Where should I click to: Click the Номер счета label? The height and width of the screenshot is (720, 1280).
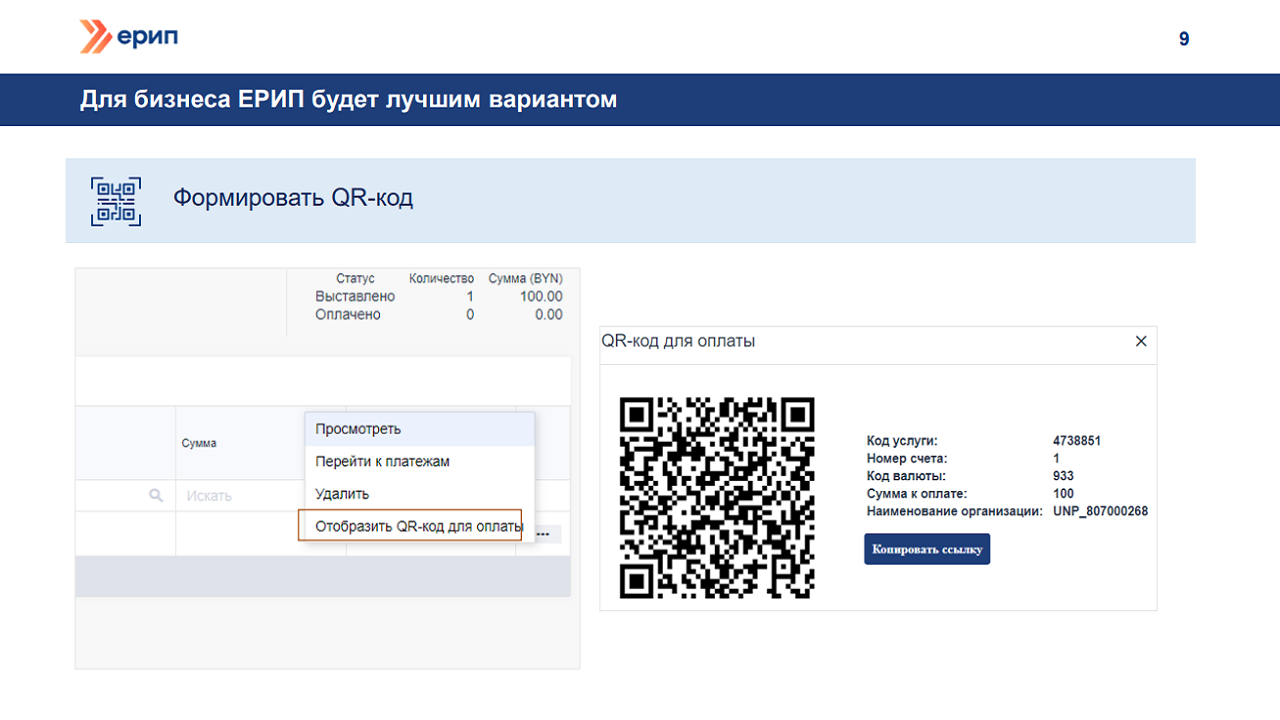(x=907, y=458)
